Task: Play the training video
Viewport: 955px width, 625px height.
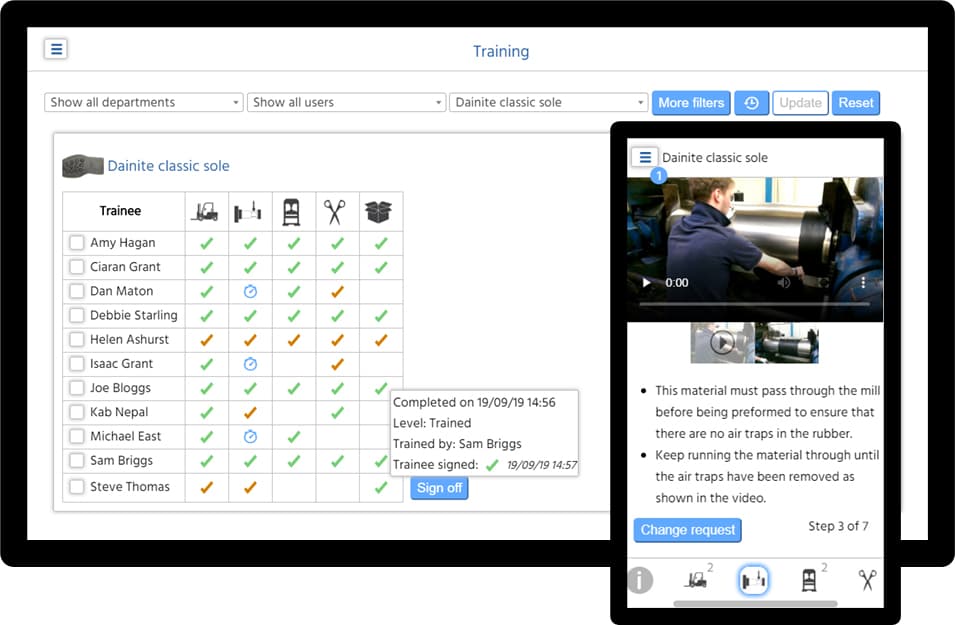Action: (645, 283)
